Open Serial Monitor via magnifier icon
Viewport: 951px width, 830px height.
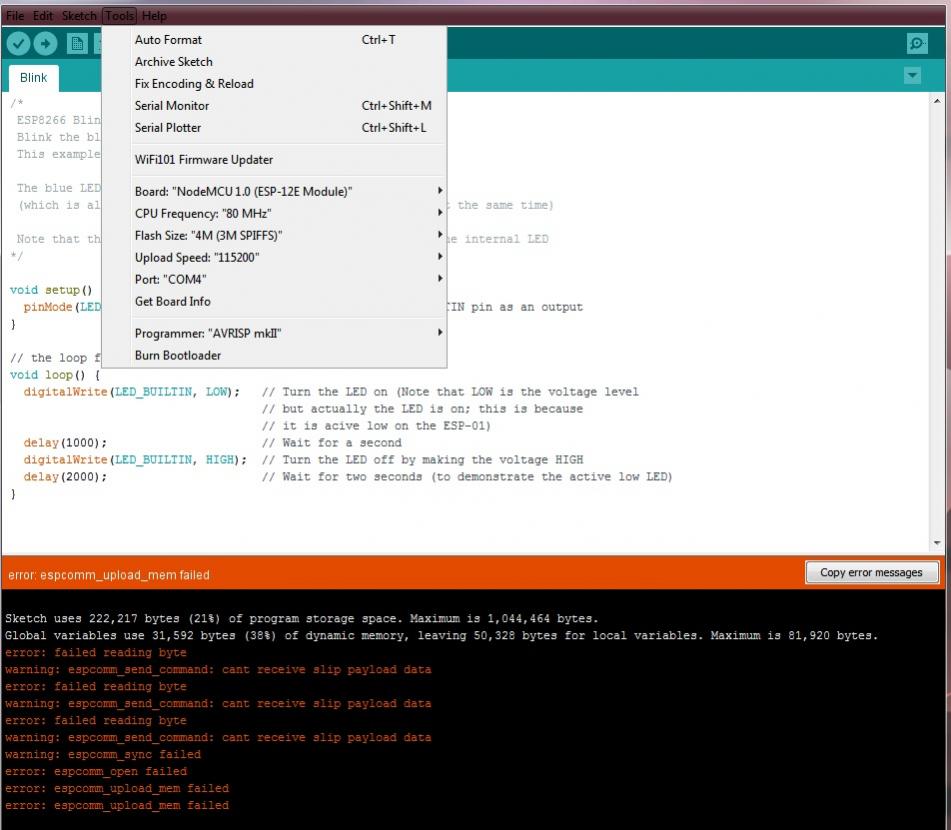[916, 43]
